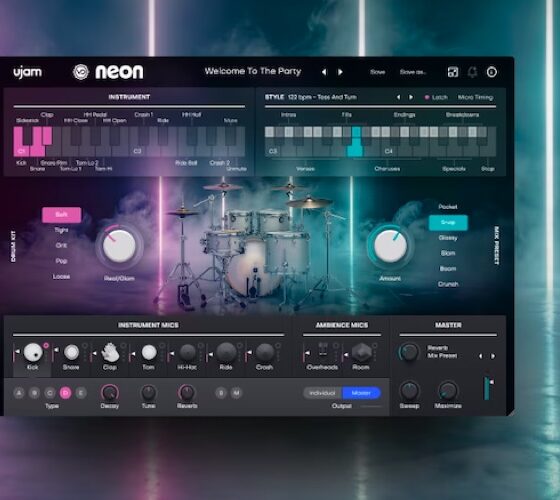Click the Tune knob
Screen dimensions: 560x500
tap(149, 393)
